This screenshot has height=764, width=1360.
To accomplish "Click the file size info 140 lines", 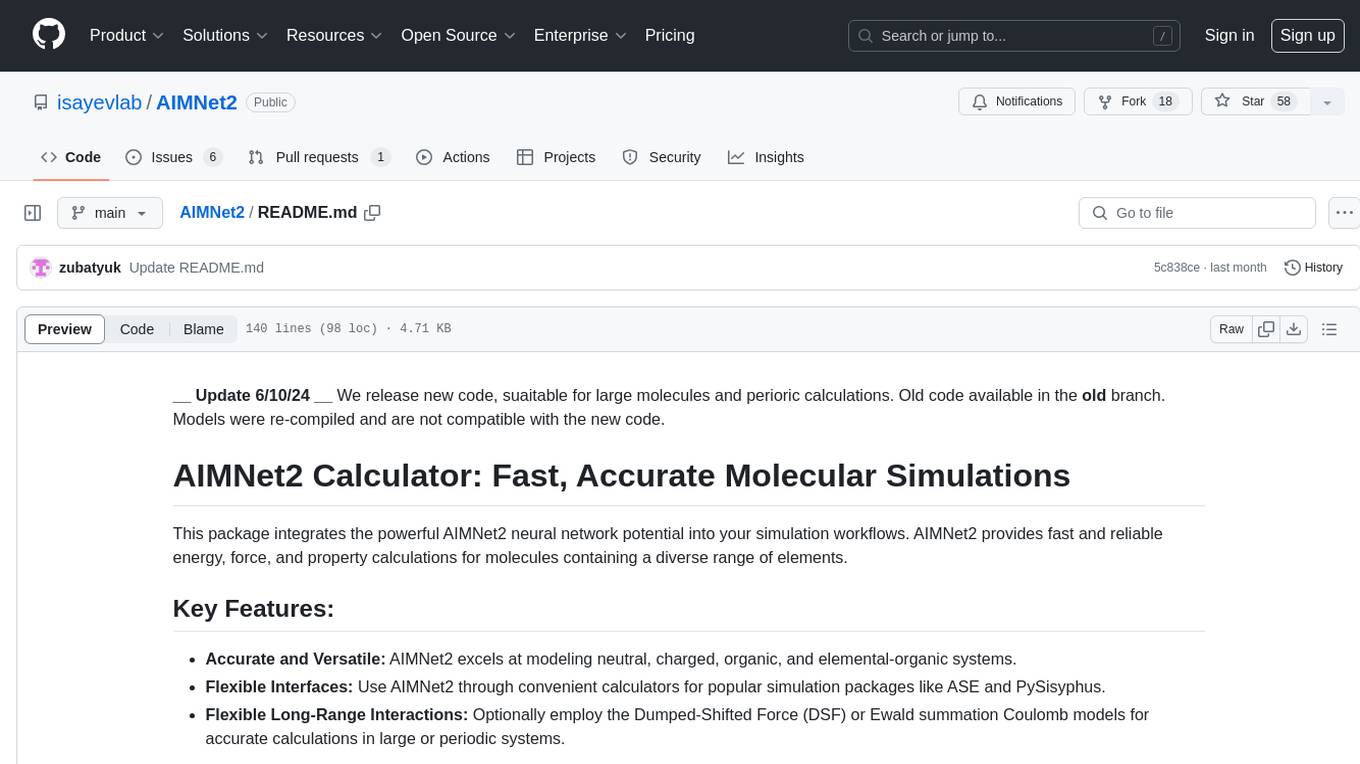I will point(348,329).
